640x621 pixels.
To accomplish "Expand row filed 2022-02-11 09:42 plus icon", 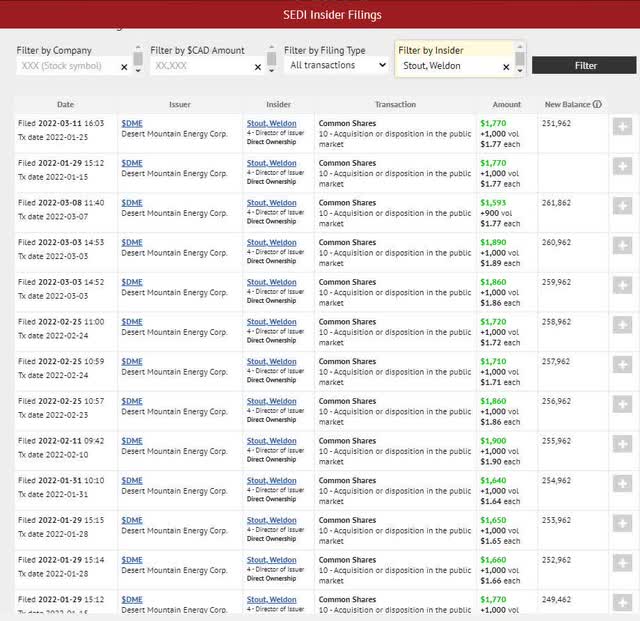I will (x=622, y=444).
